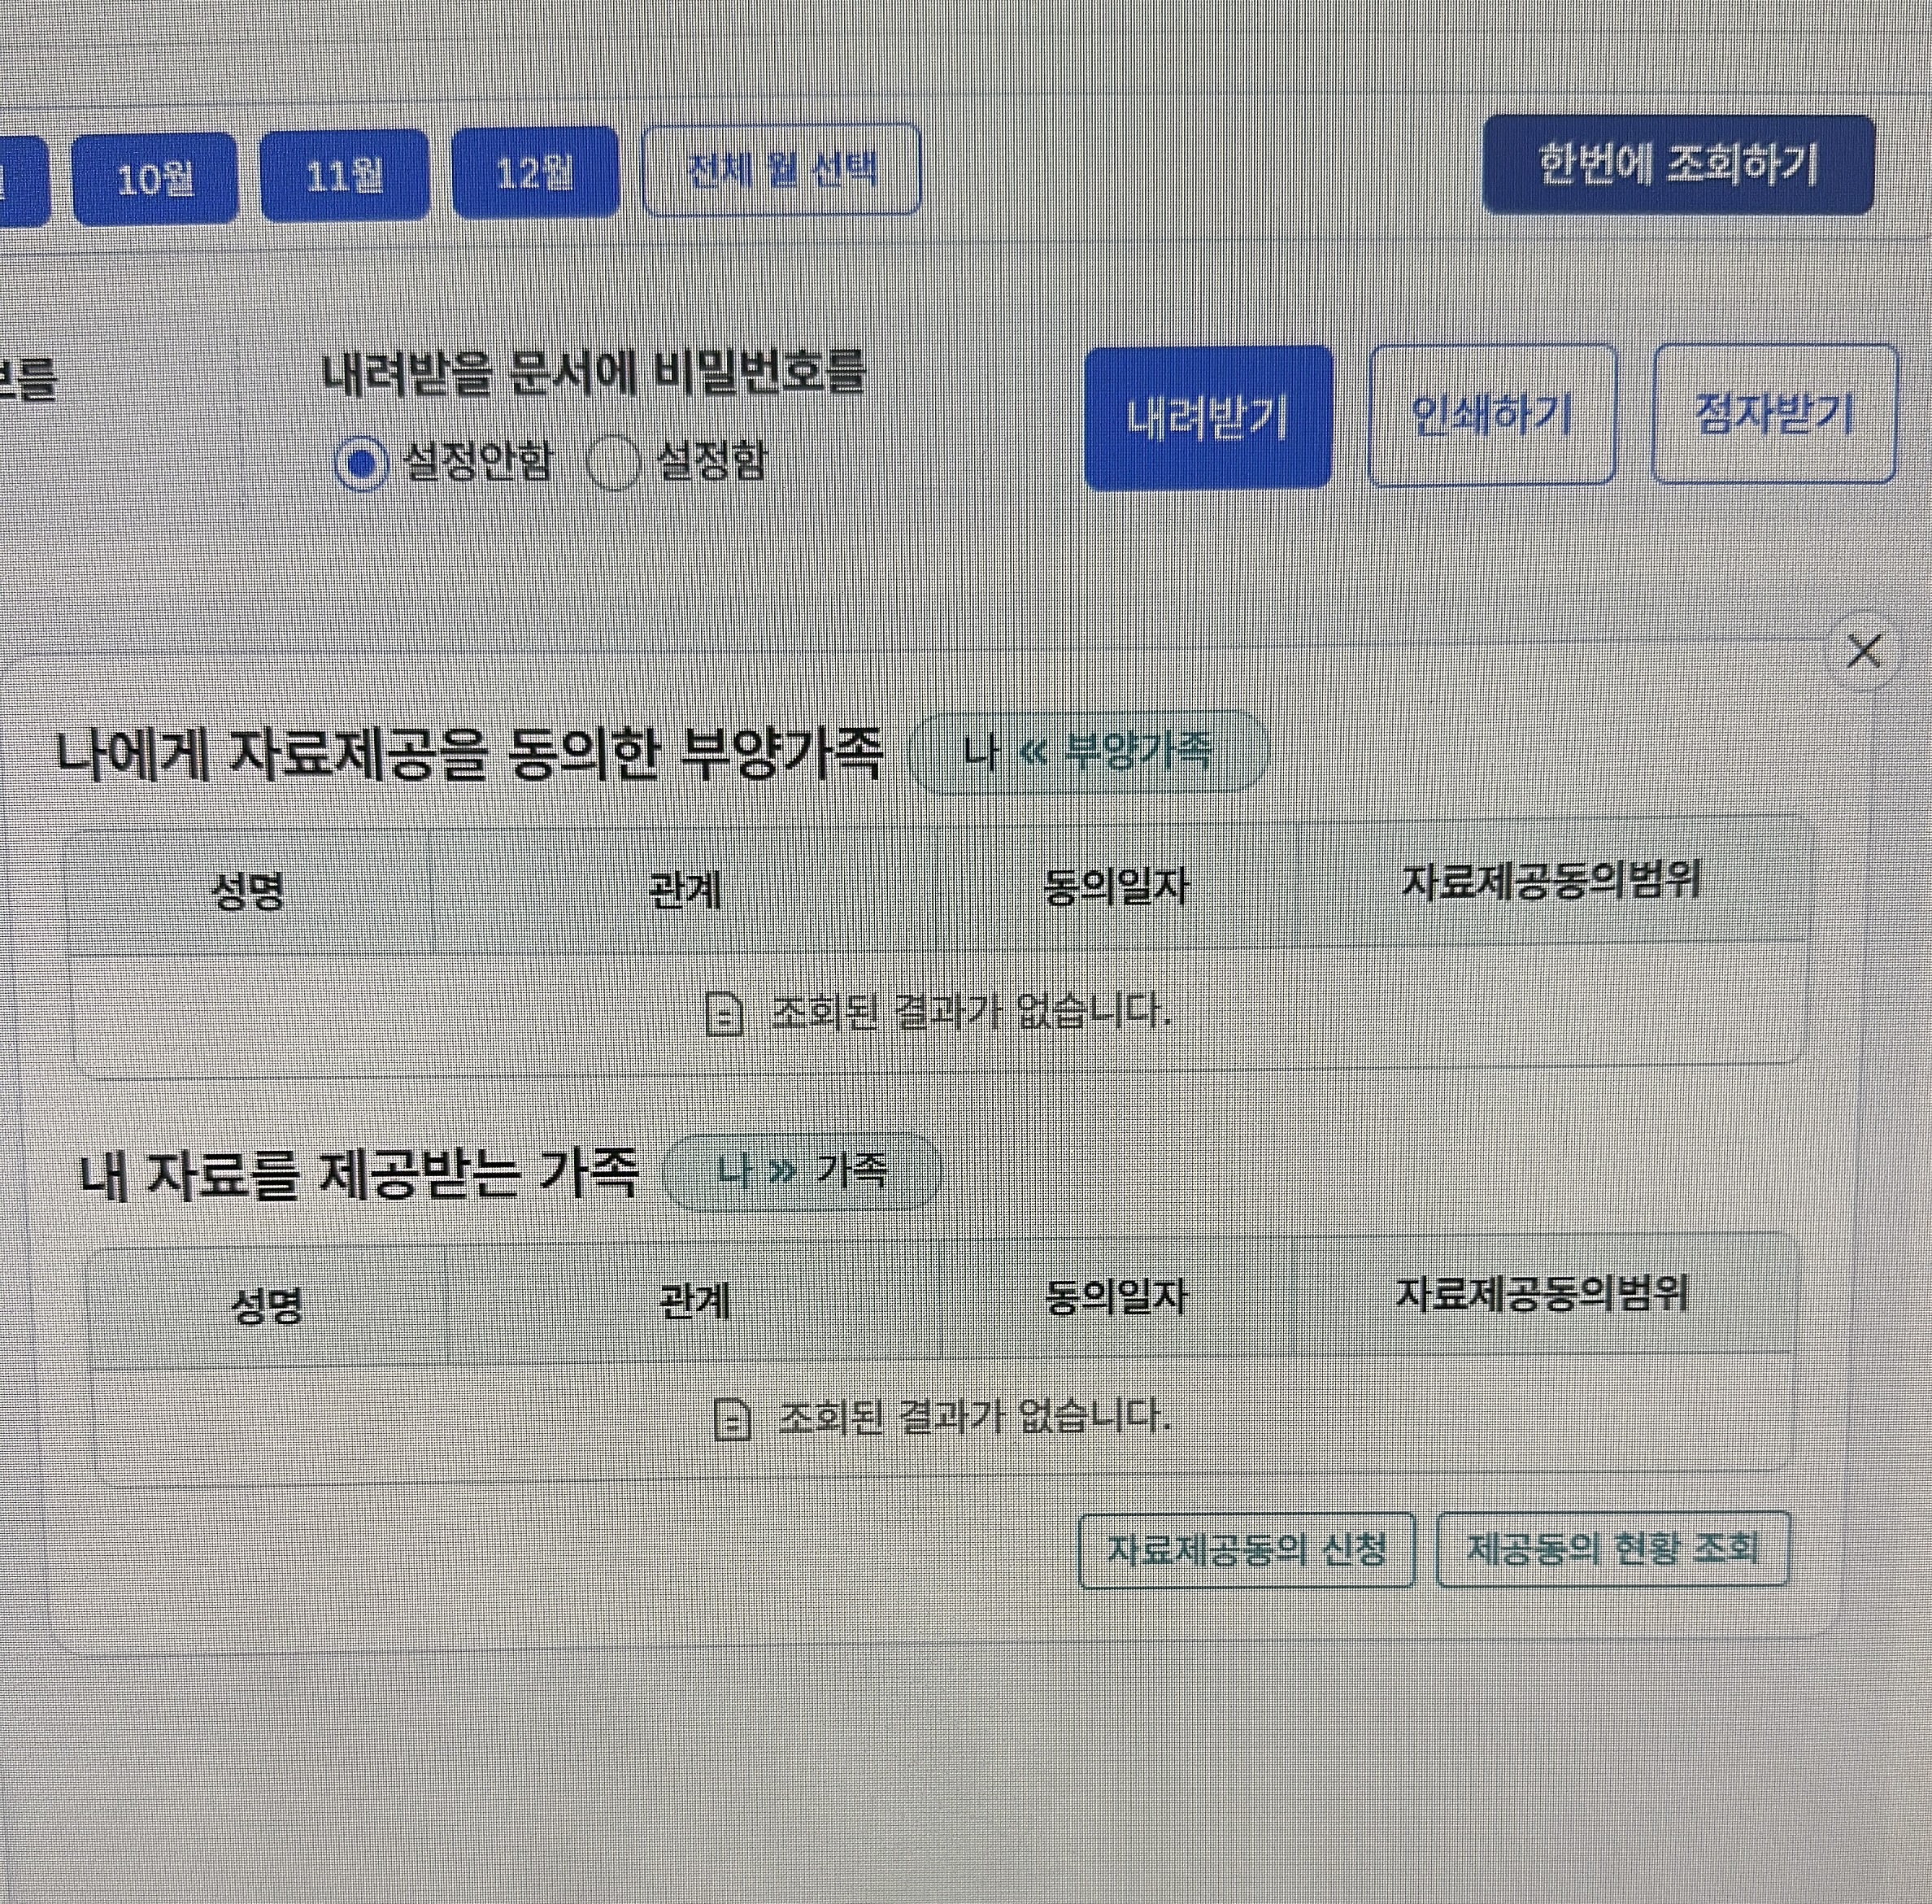
Task: Click 동의일자 header in 제공받는 가족 table
Action: (1116, 1298)
